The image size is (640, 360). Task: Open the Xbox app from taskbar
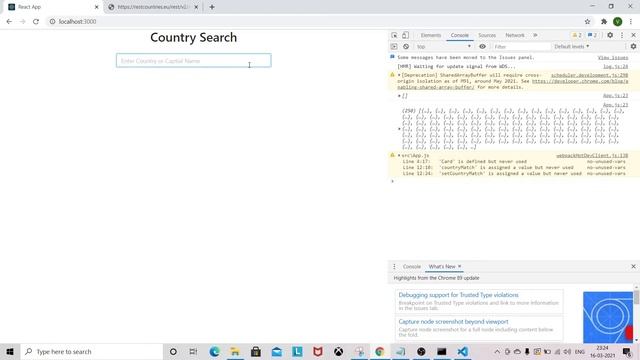pos(338,351)
